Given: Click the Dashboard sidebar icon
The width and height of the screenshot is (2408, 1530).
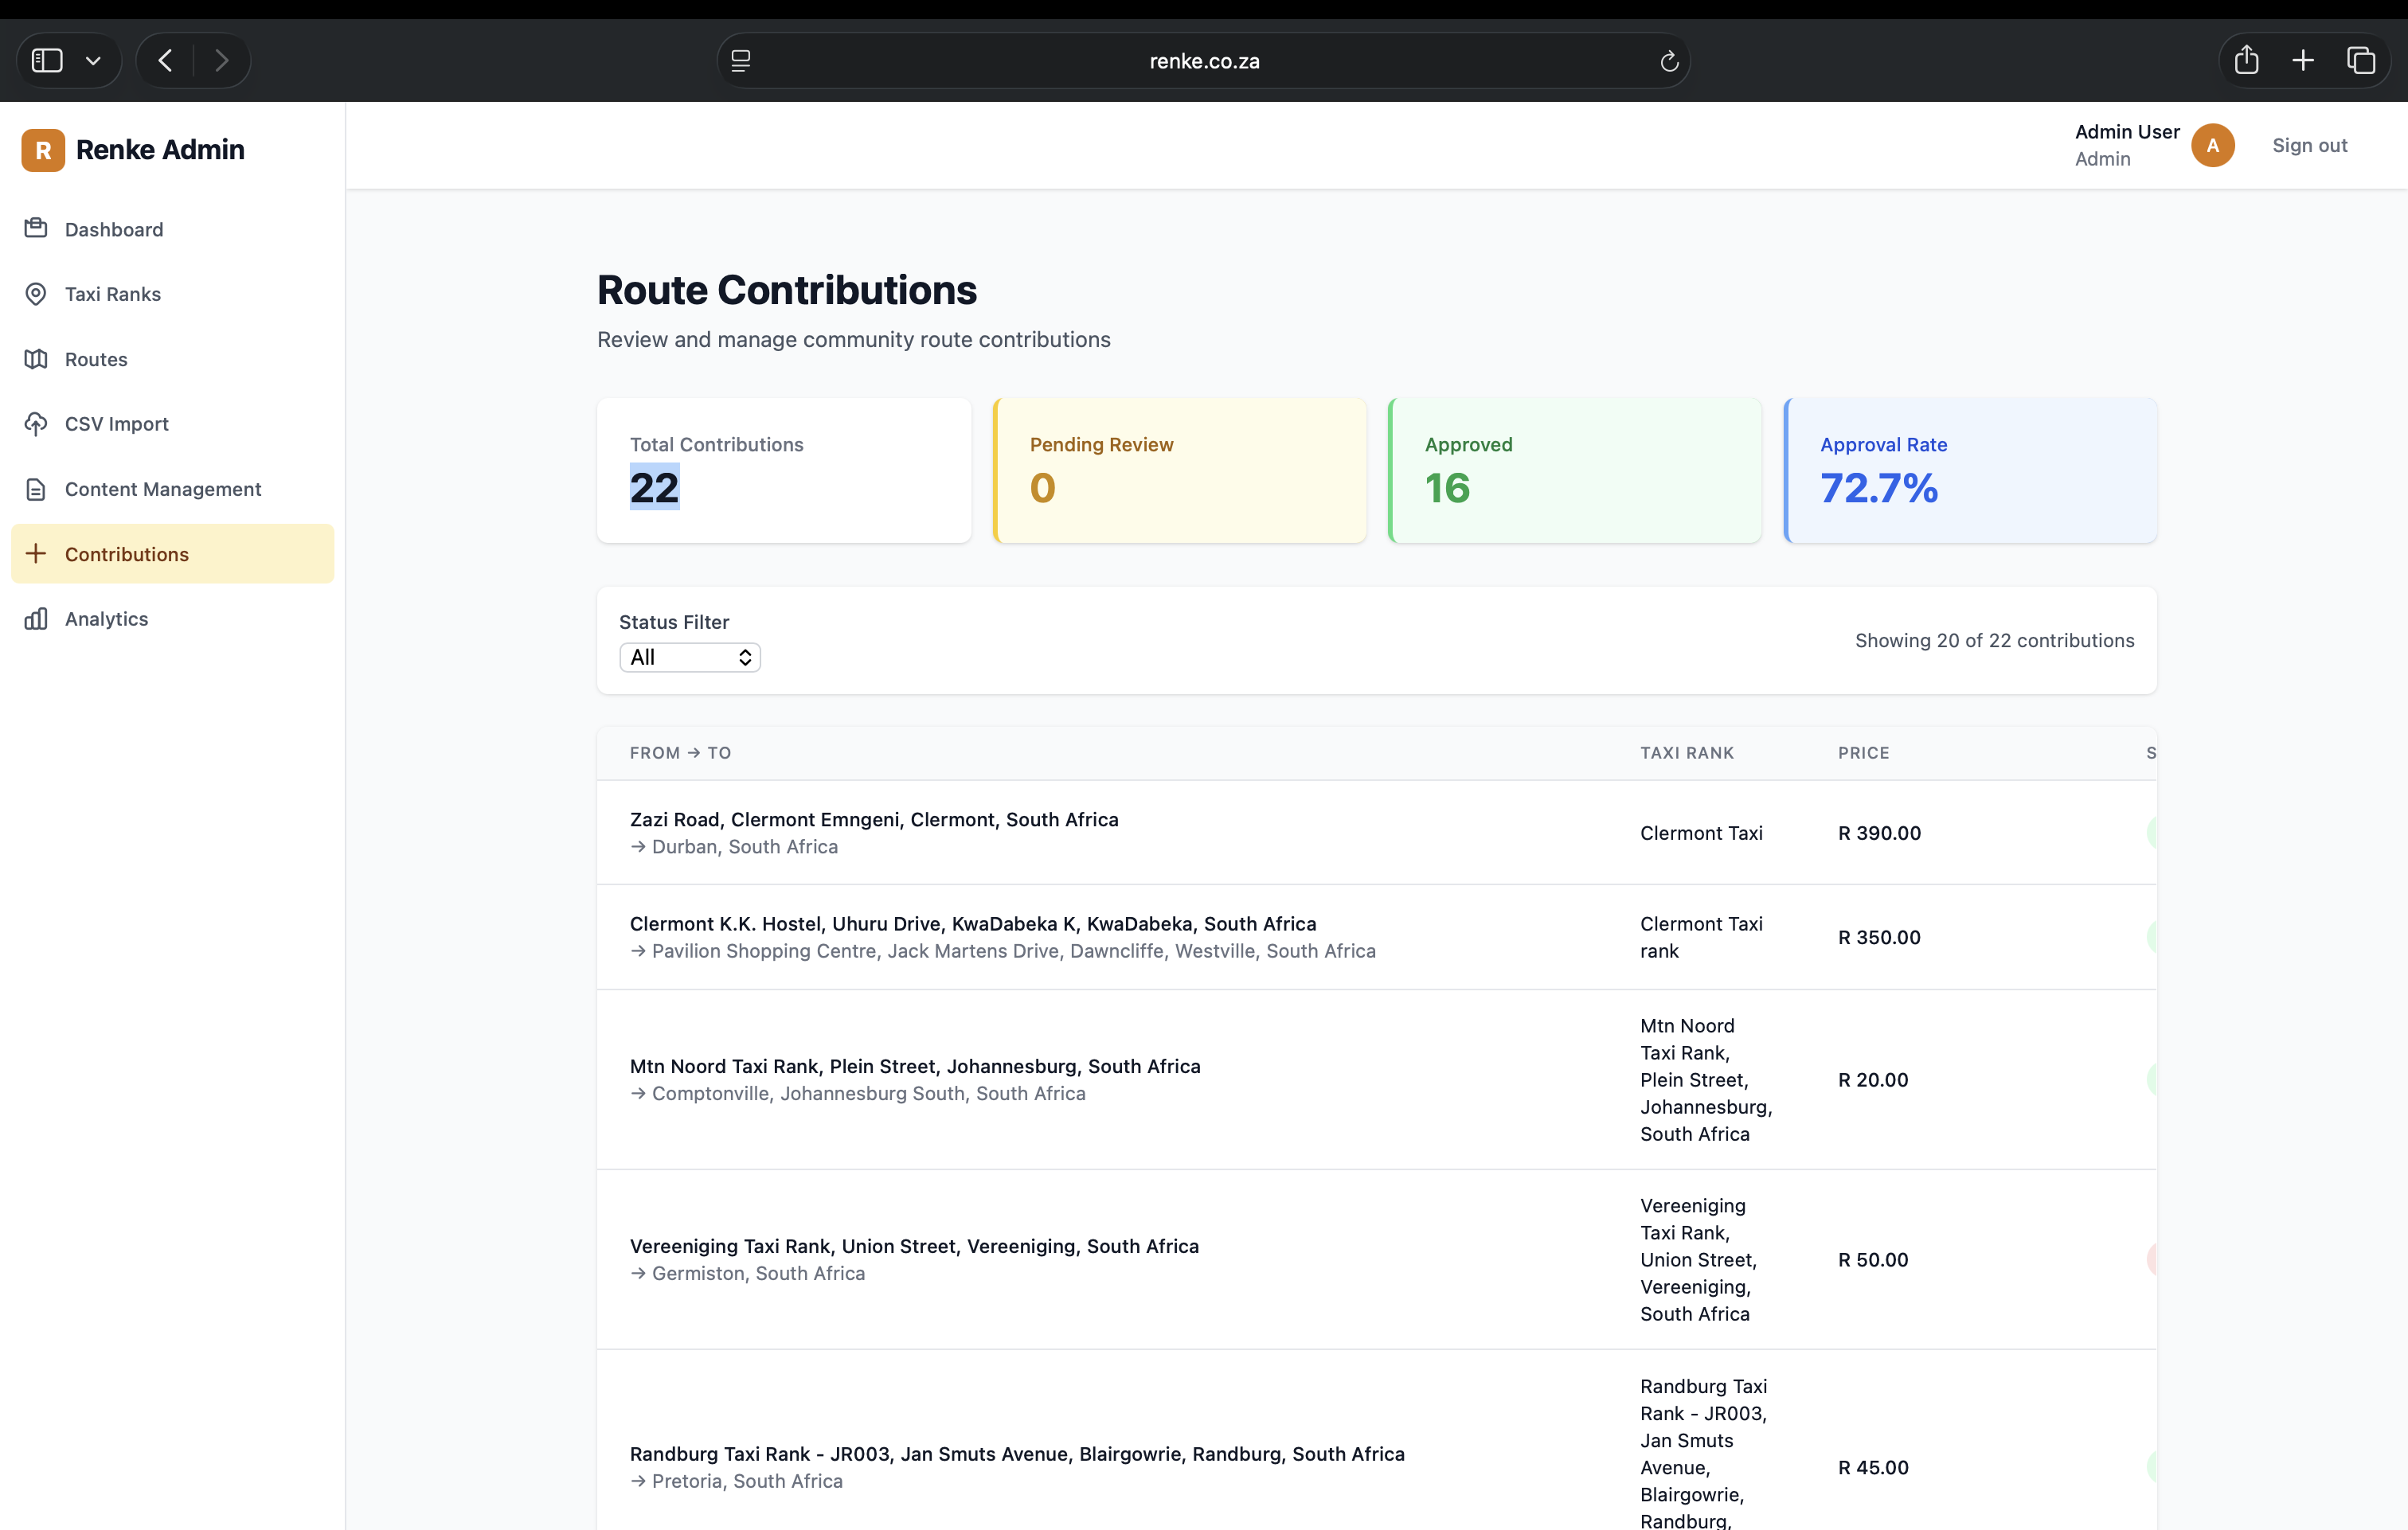Looking at the screenshot, I should tap(36, 228).
